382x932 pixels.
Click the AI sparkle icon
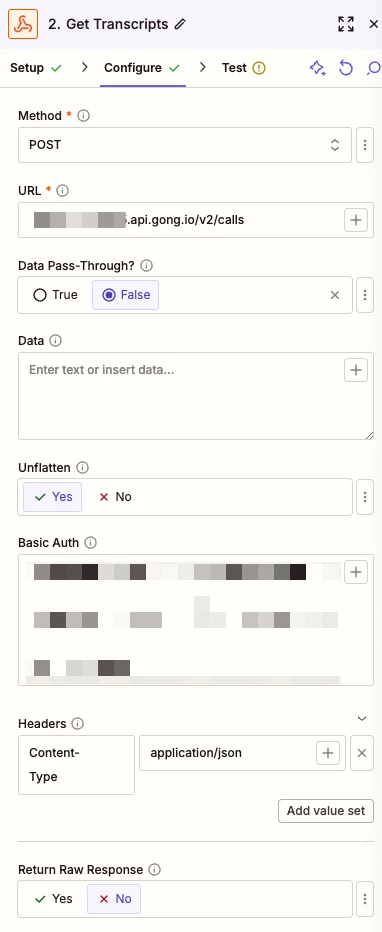click(318, 68)
